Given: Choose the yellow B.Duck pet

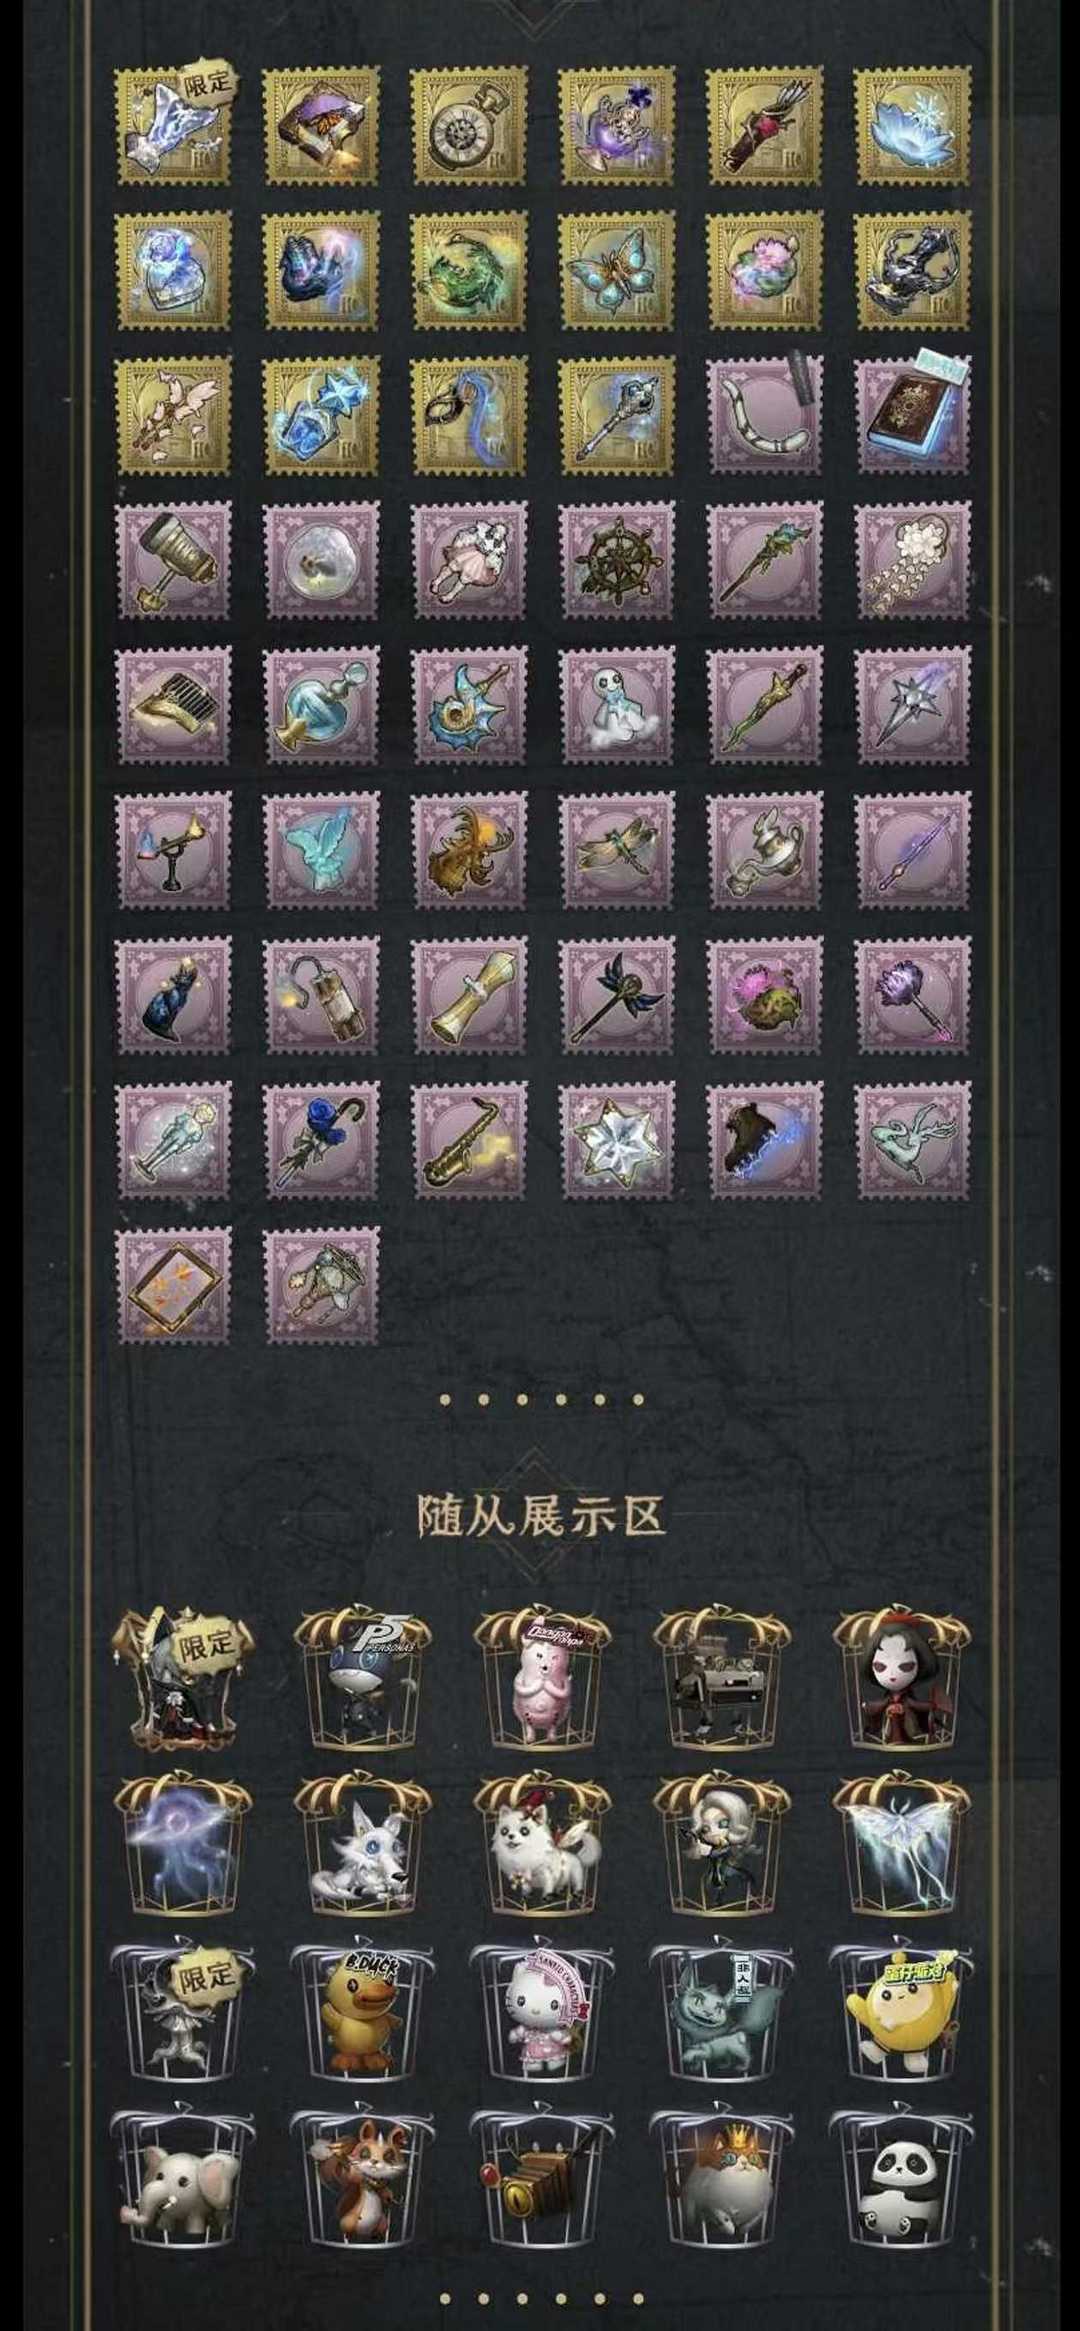Looking at the screenshot, I should (x=362, y=2013).
